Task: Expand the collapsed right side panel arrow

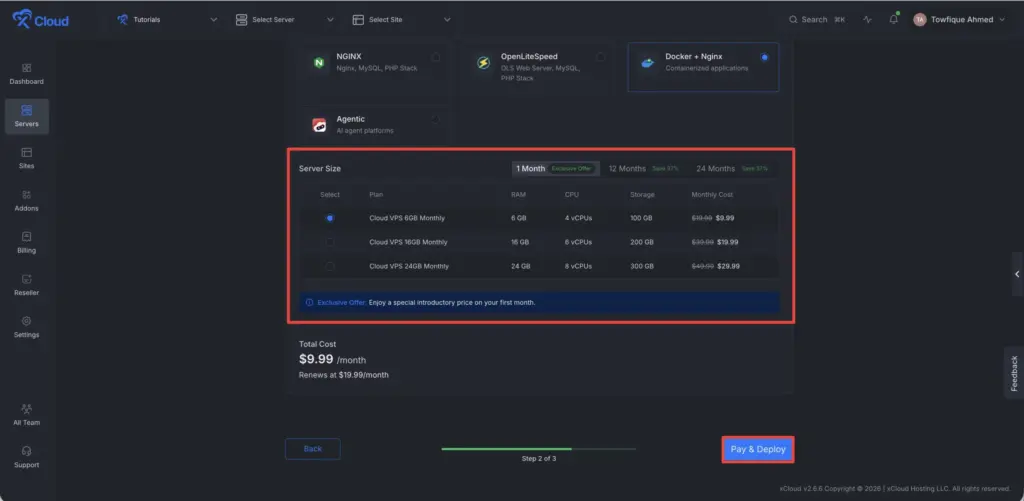Action: [x=1017, y=274]
